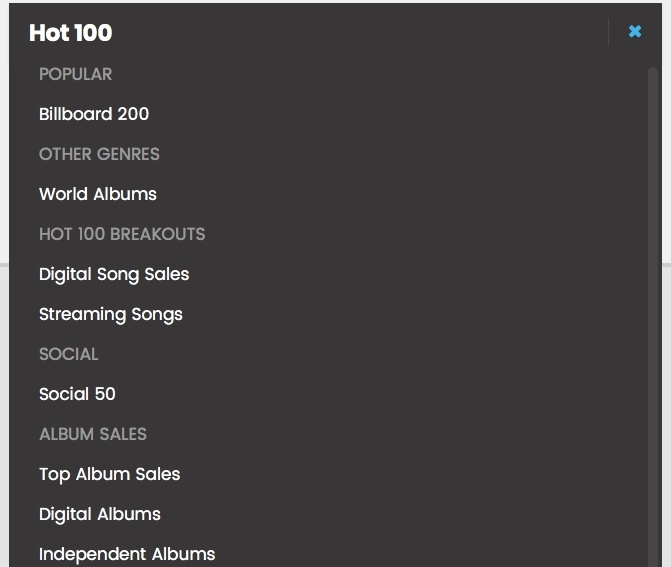Select World Albums from the list
671x567 pixels.
tap(98, 194)
